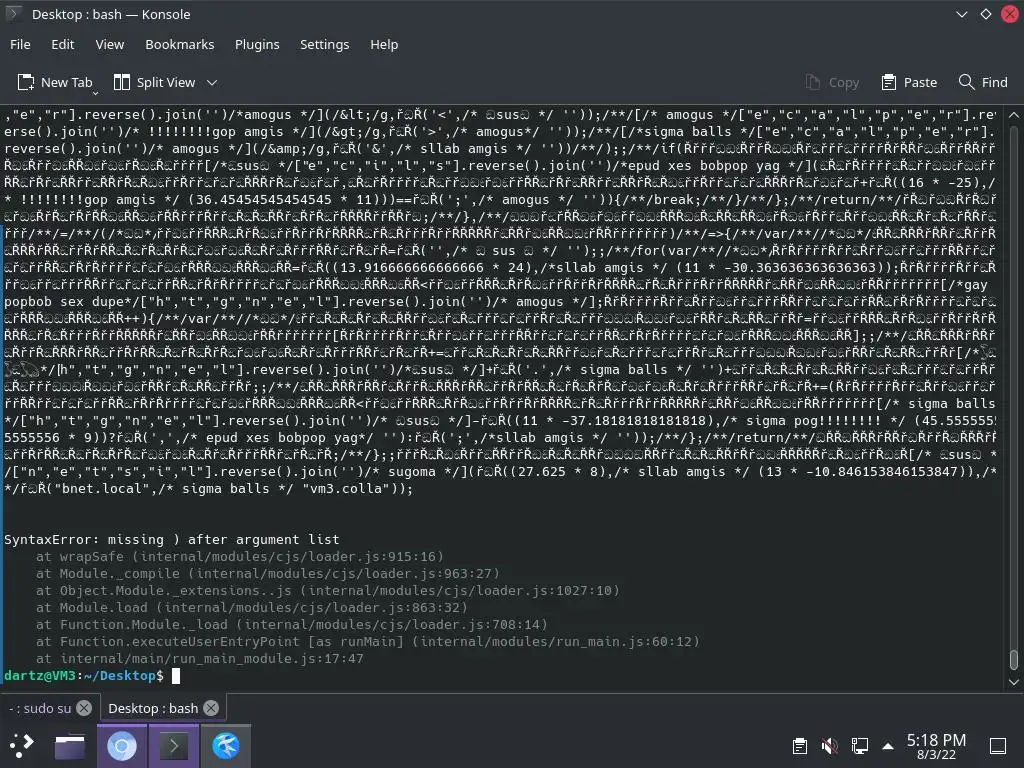Click the 'Object.Module._extensions..js' trace line

[x=328, y=590]
